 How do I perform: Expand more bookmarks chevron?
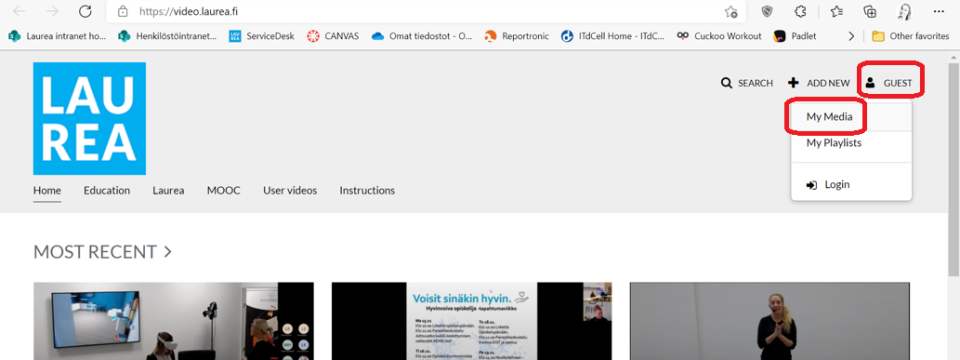coord(851,36)
